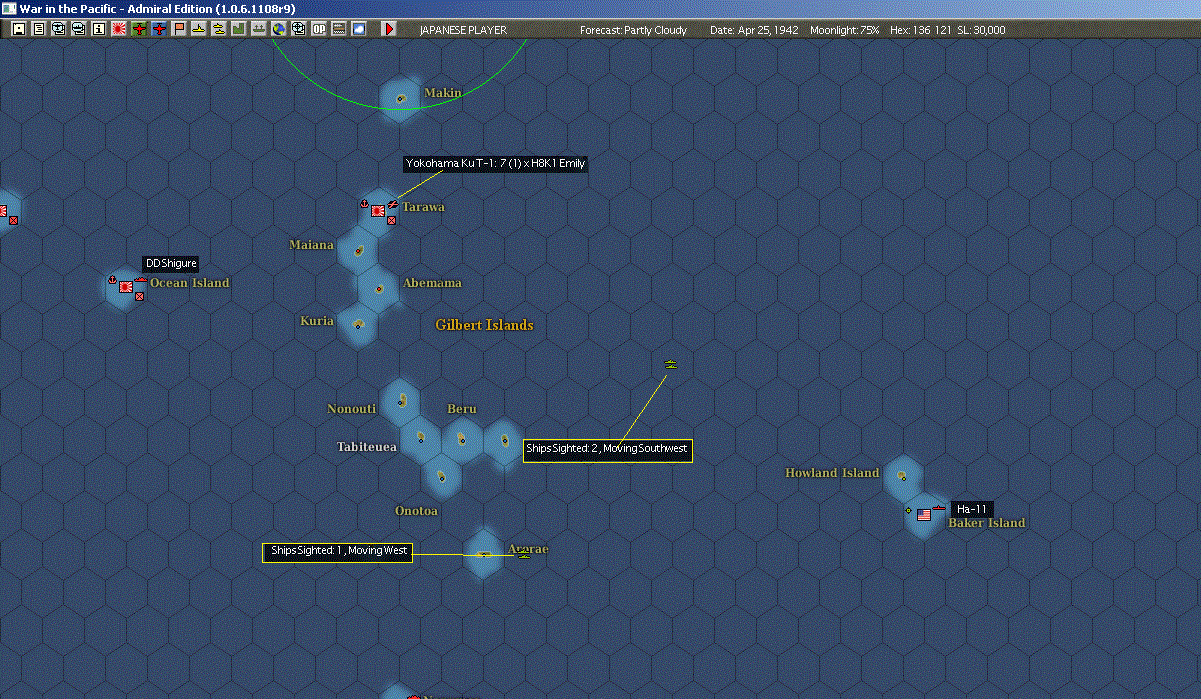Click the anchor icon at Ocean Island
Image resolution: width=1201 pixels, height=699 pixels.
click(112, 279)
